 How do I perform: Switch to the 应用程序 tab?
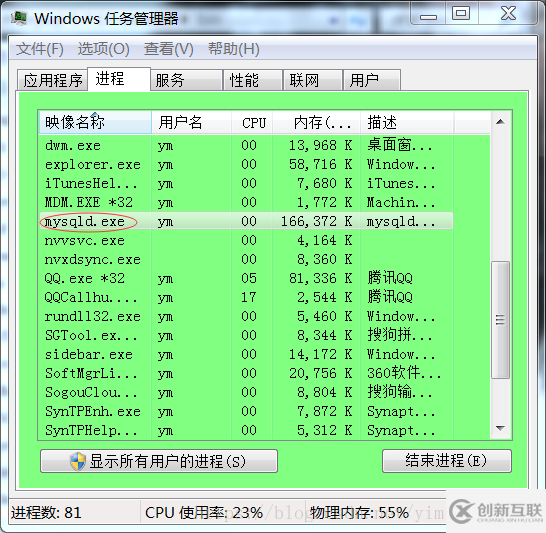tap(53, 80)
